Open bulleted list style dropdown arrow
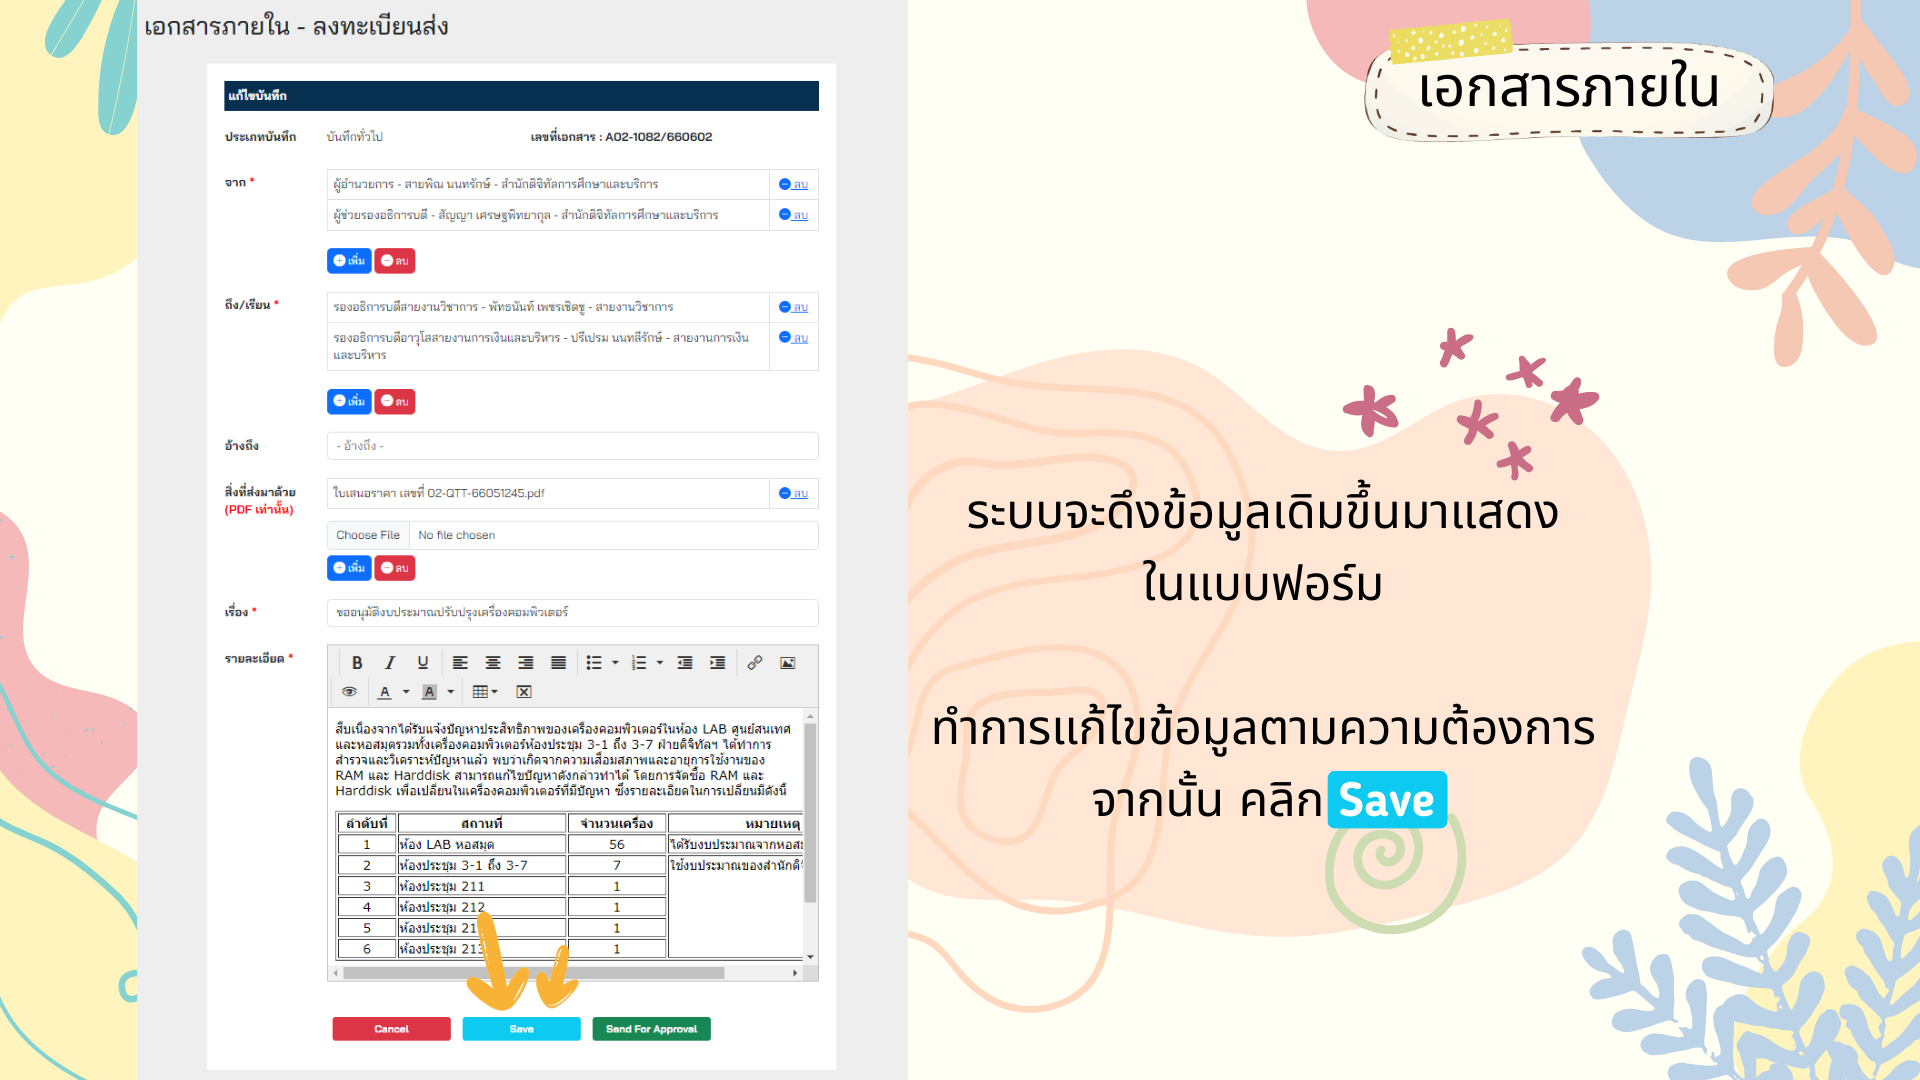Screen dimensions: 1920x1080 [615, 663]
